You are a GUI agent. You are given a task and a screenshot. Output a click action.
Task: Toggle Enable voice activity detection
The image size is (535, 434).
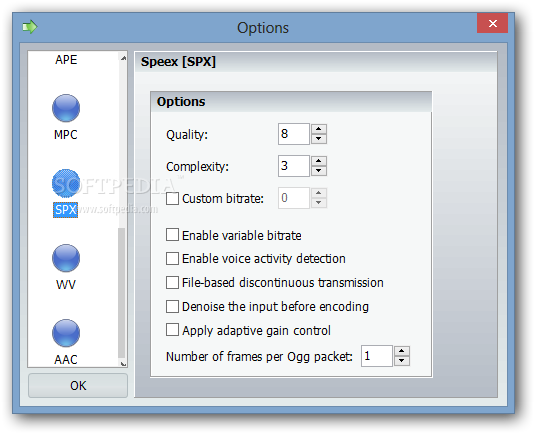pyautogui.click(x=172, y=259)
